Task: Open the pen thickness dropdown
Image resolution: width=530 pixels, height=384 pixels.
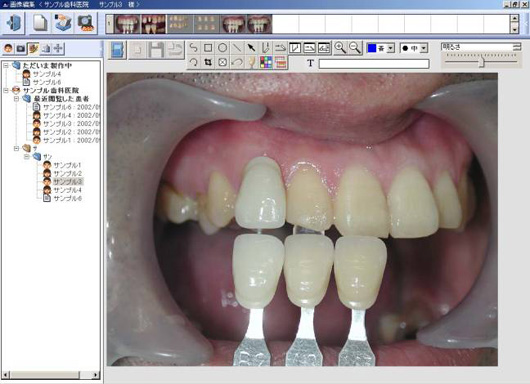Action: point(424,48)
